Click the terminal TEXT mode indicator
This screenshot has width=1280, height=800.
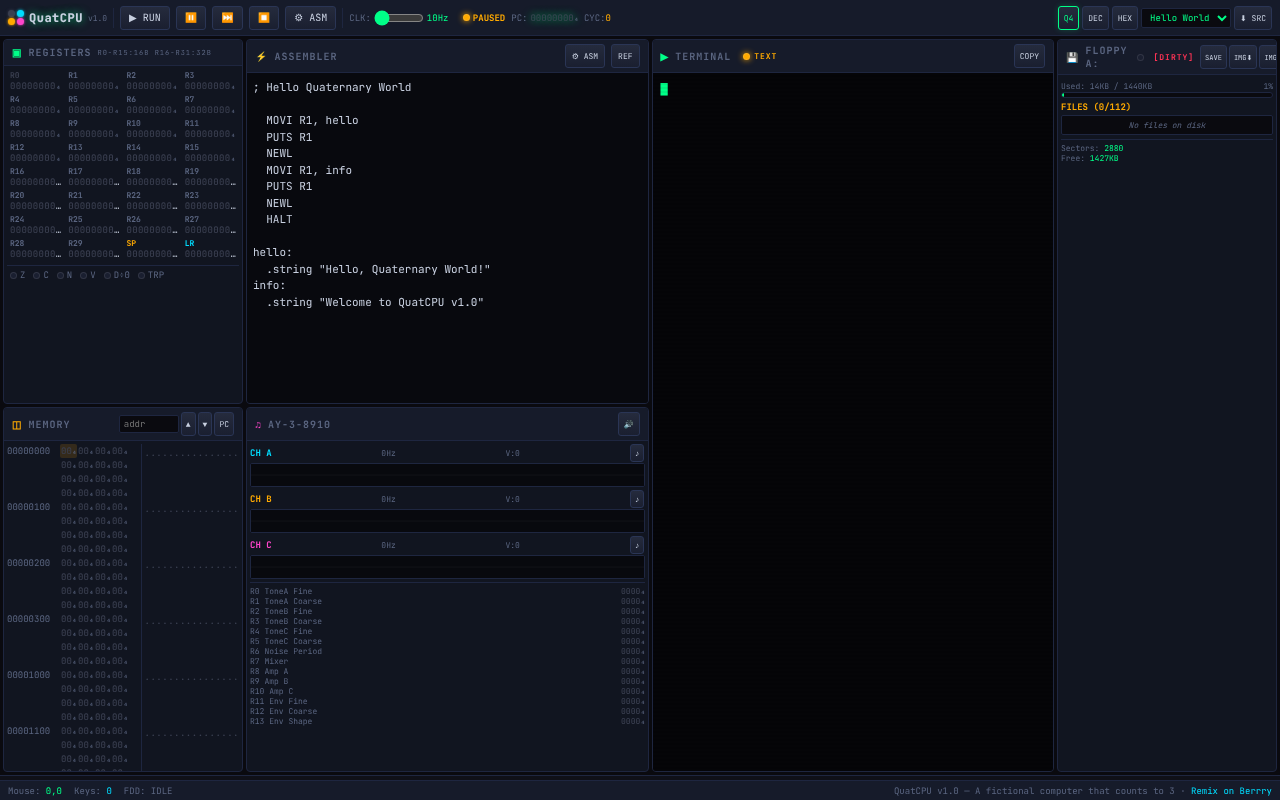pyautogui.click(x=760, y=57)
